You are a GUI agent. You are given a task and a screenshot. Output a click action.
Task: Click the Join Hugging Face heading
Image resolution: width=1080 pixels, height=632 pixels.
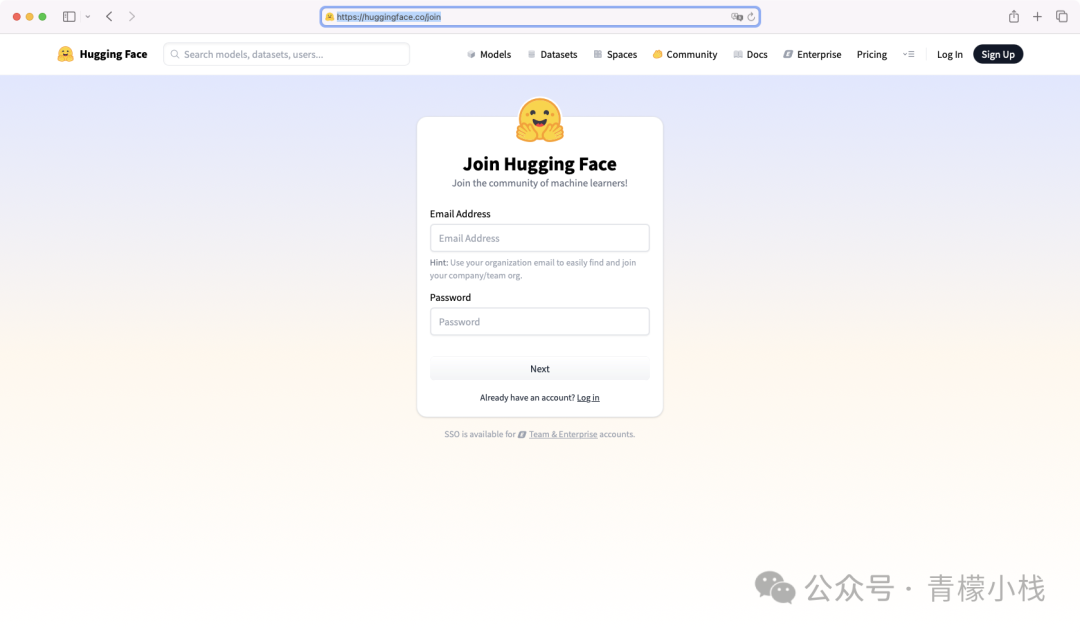tap(539, 164)
